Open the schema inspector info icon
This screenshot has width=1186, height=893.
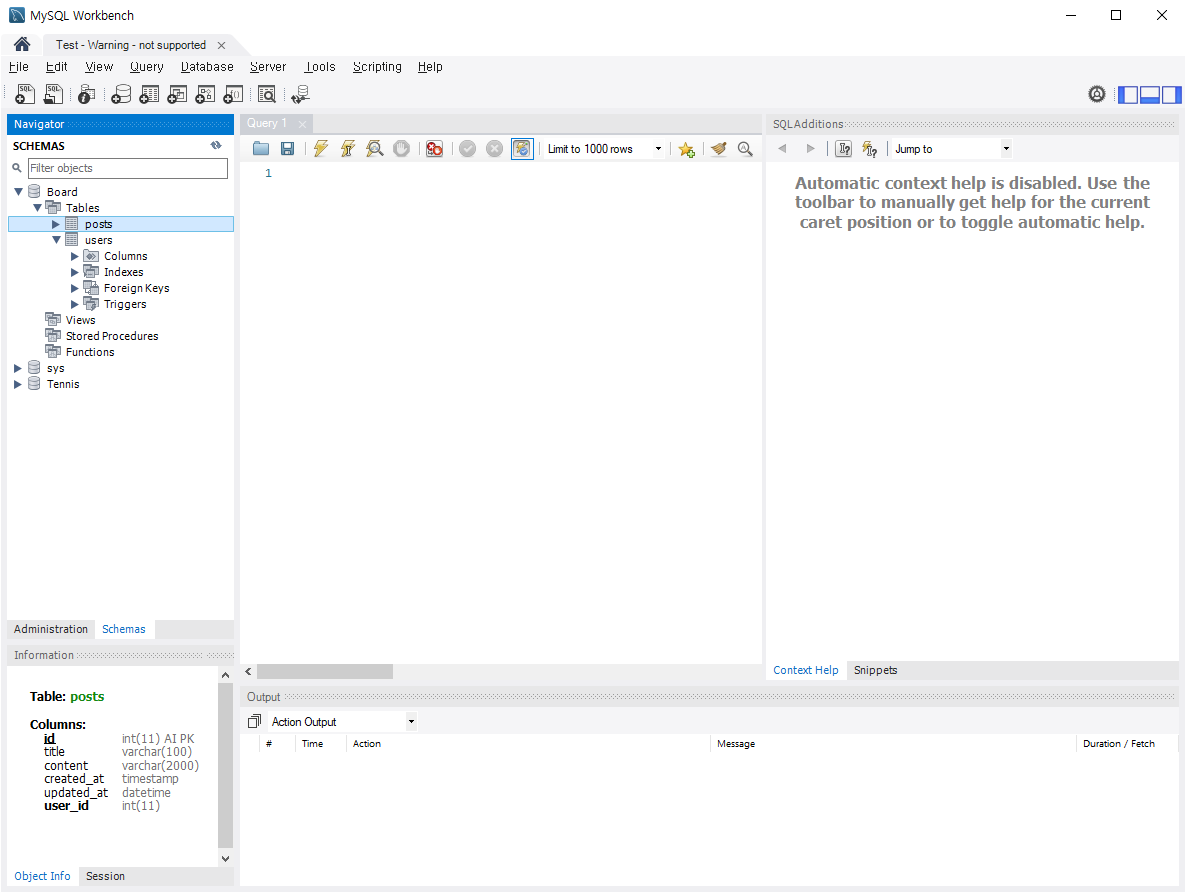(x=87, y=95)
